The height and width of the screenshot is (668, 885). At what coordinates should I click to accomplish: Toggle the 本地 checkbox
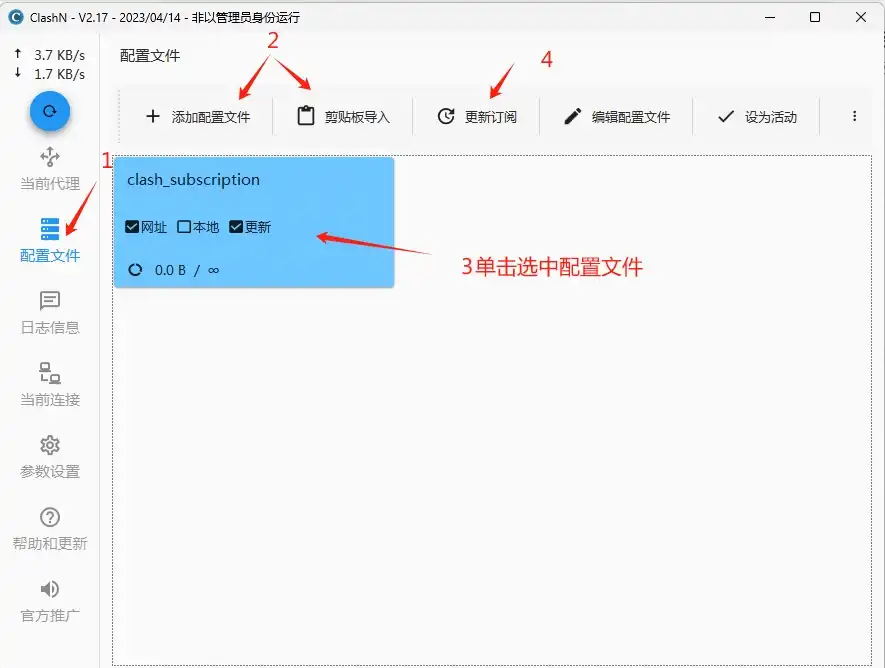(x=184, y=227)
